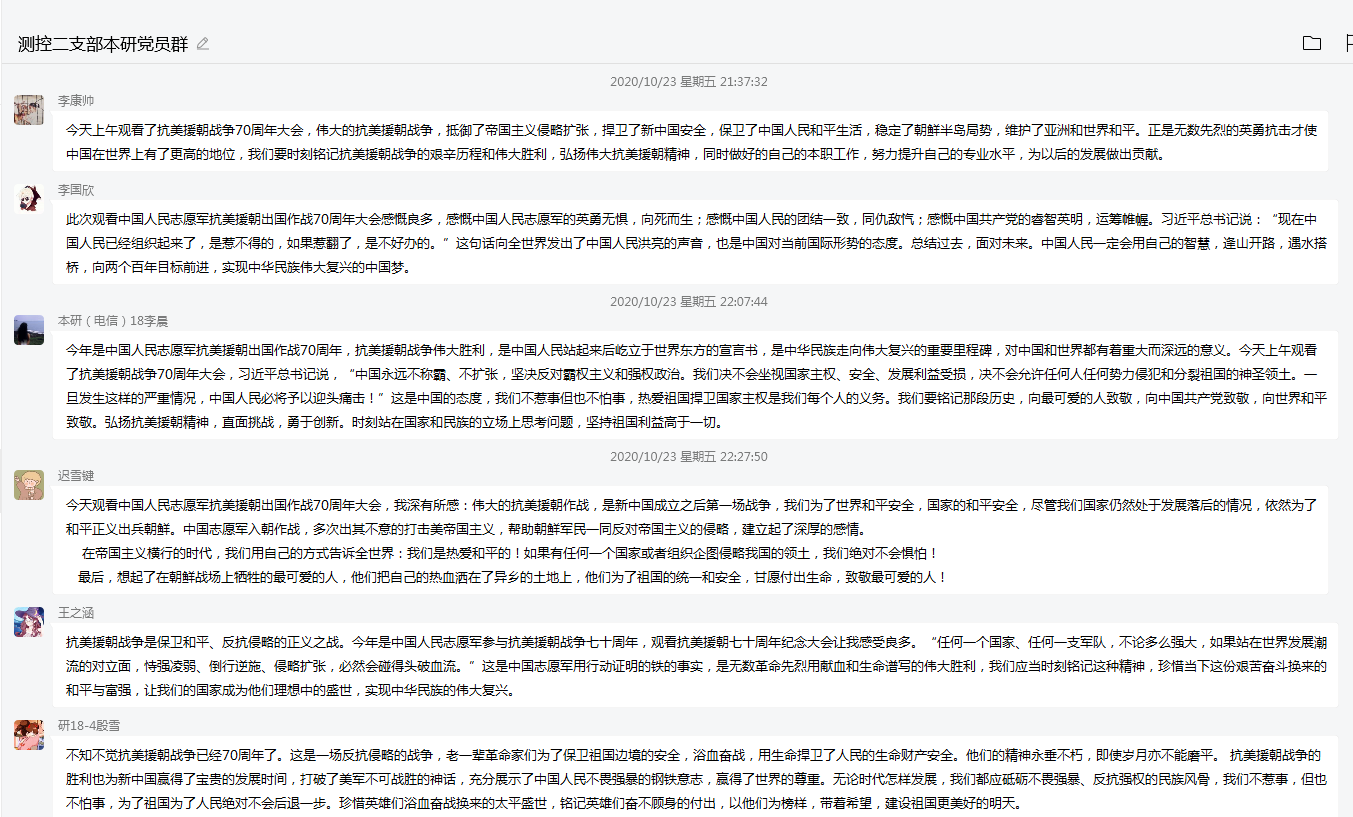Select 迟雪键's avatar image
This screenshot has width=1353, height=817.
click(28, 485)
